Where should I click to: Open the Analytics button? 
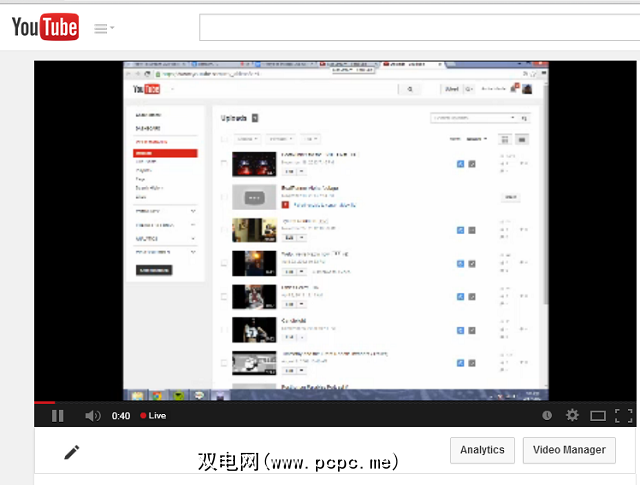[x=482, y=450]
